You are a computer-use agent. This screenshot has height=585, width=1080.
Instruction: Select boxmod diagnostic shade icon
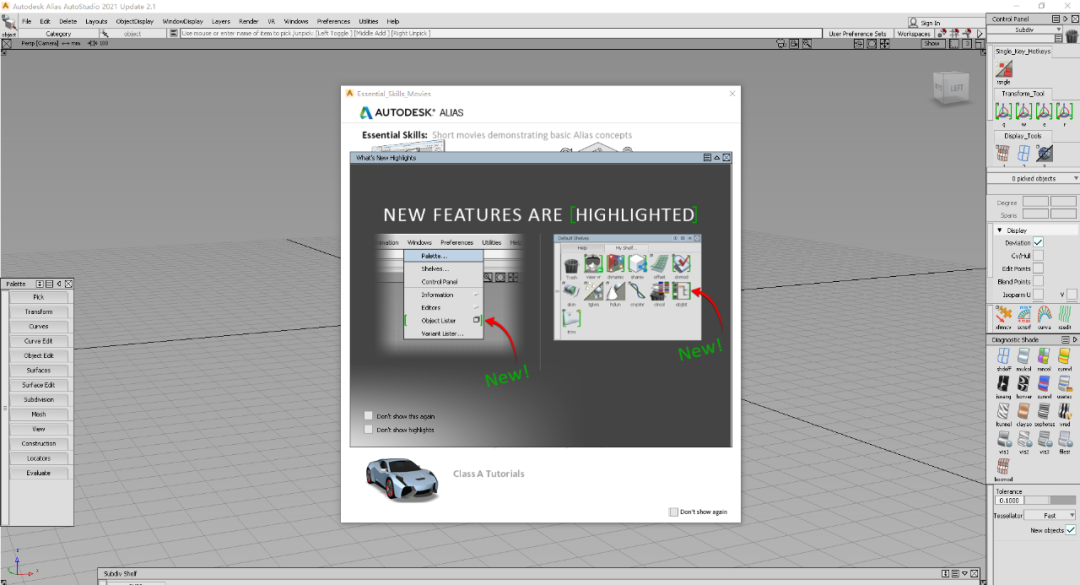coord(1003,466)
